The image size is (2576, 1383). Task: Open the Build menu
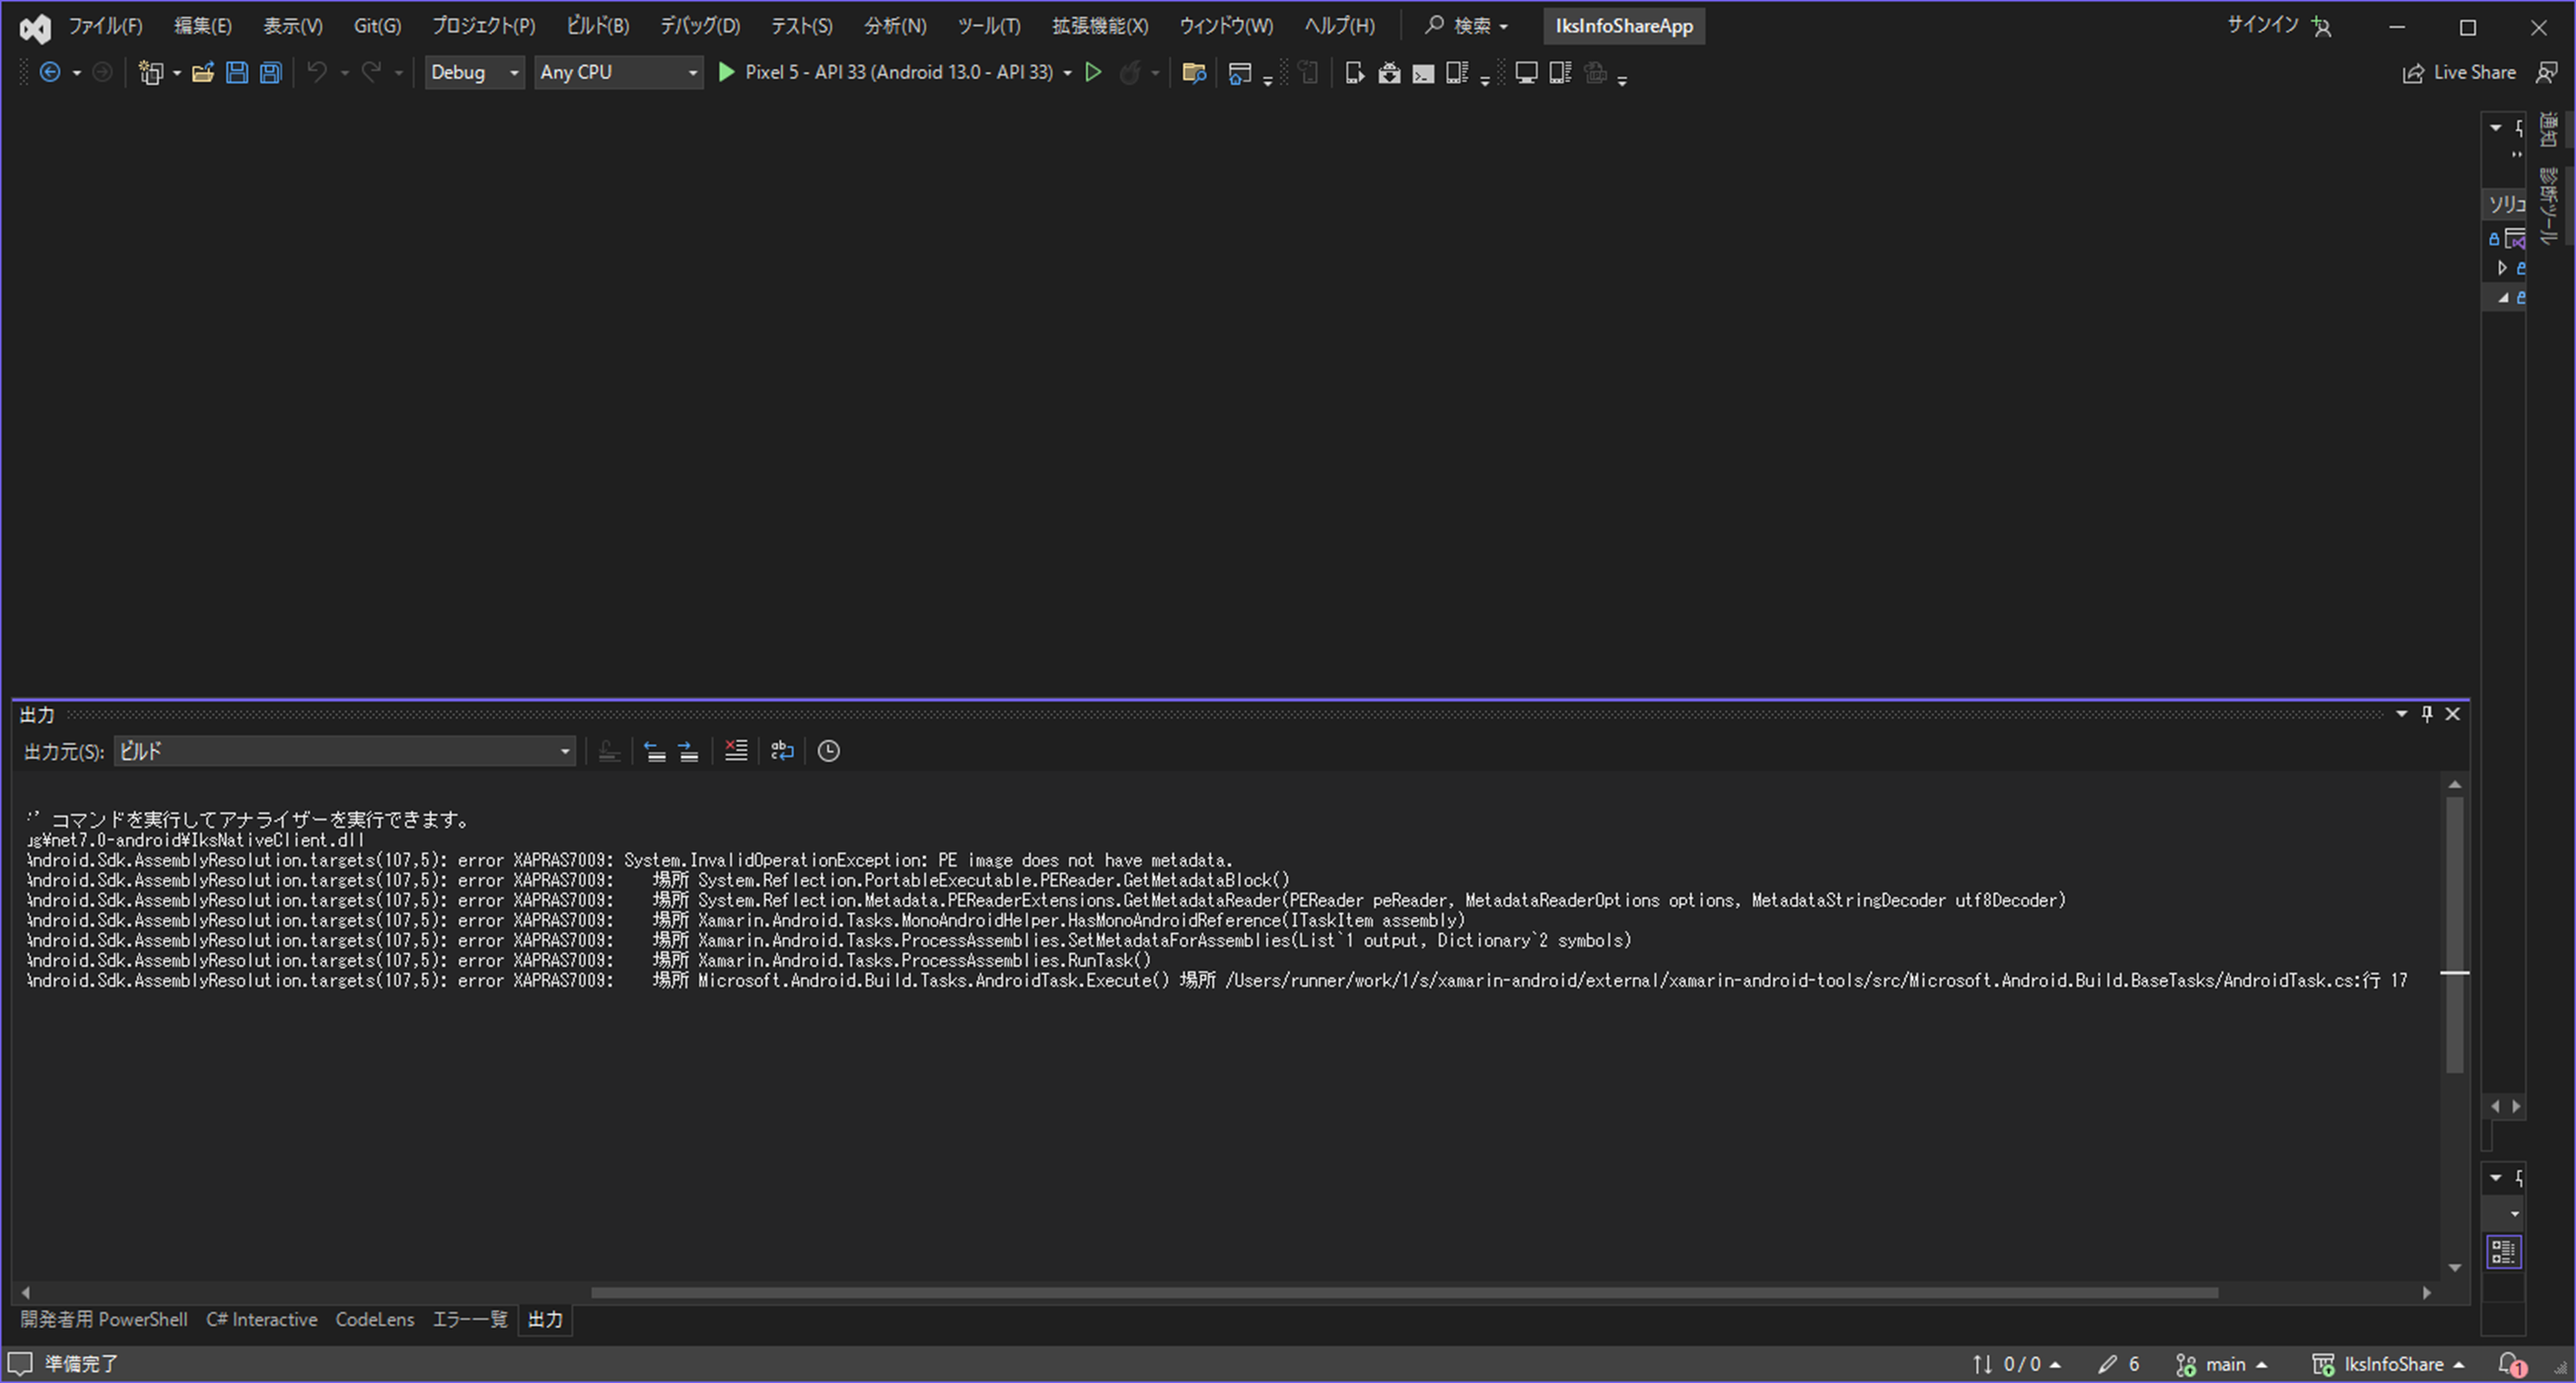597,26
